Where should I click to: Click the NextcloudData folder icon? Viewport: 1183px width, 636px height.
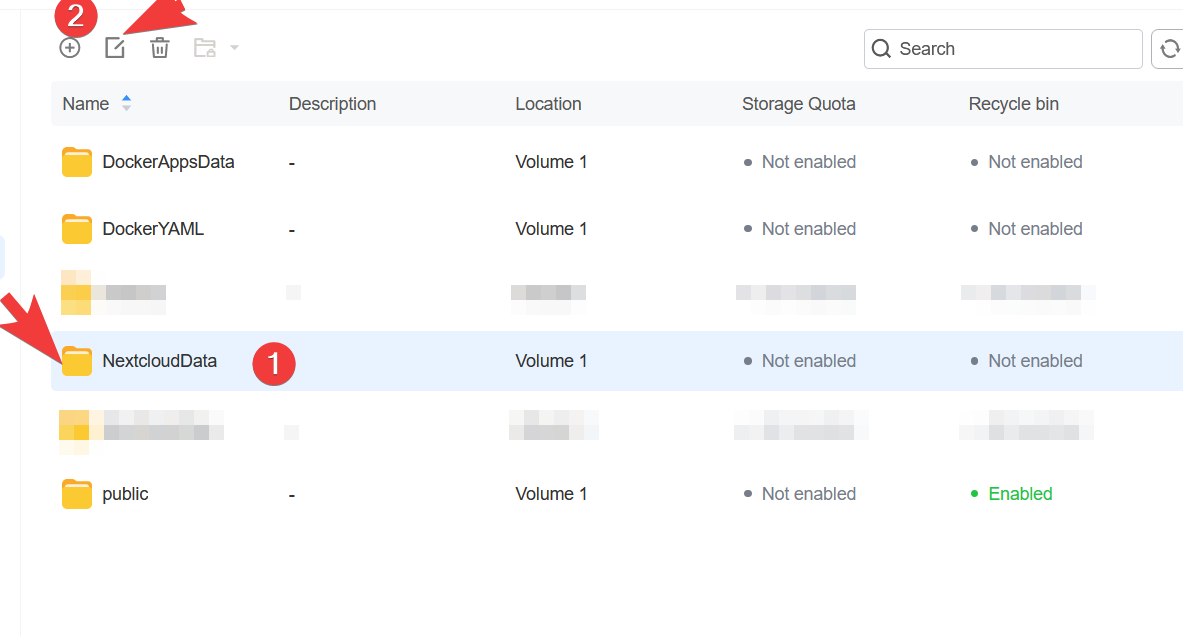[77, 361]
